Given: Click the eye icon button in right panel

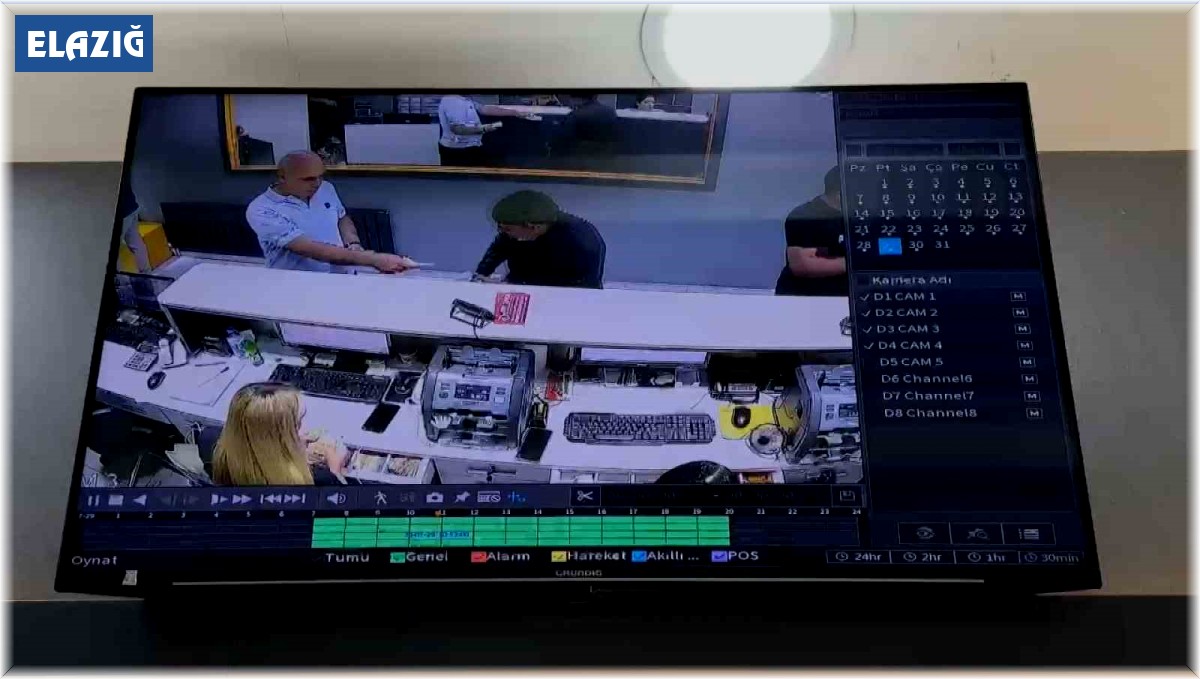Looking at the screenshot, I should pos(923,534).
